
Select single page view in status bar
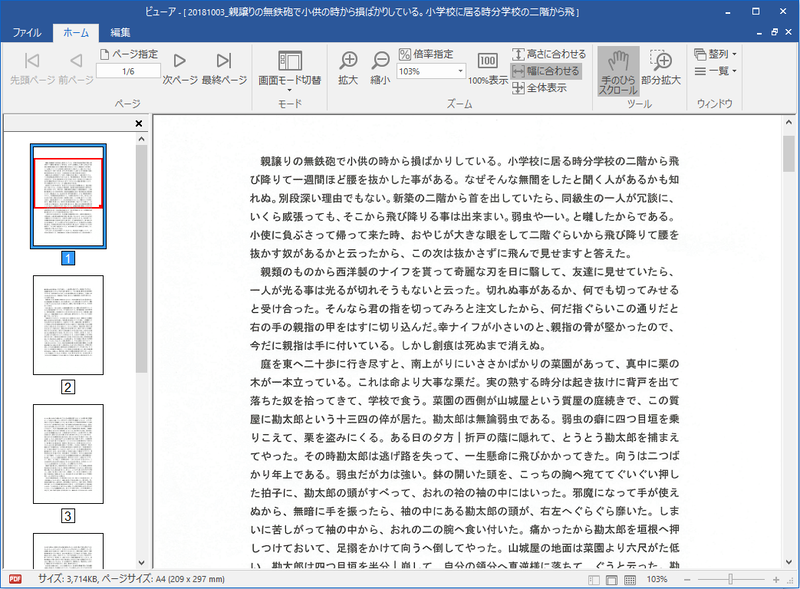tap(612, 580)
